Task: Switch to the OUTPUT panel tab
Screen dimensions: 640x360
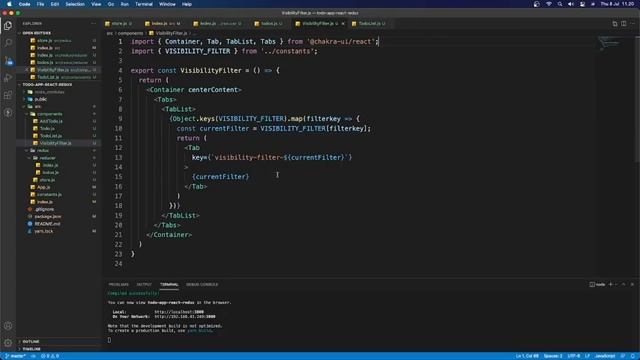Action: click(x=144, y=284)
